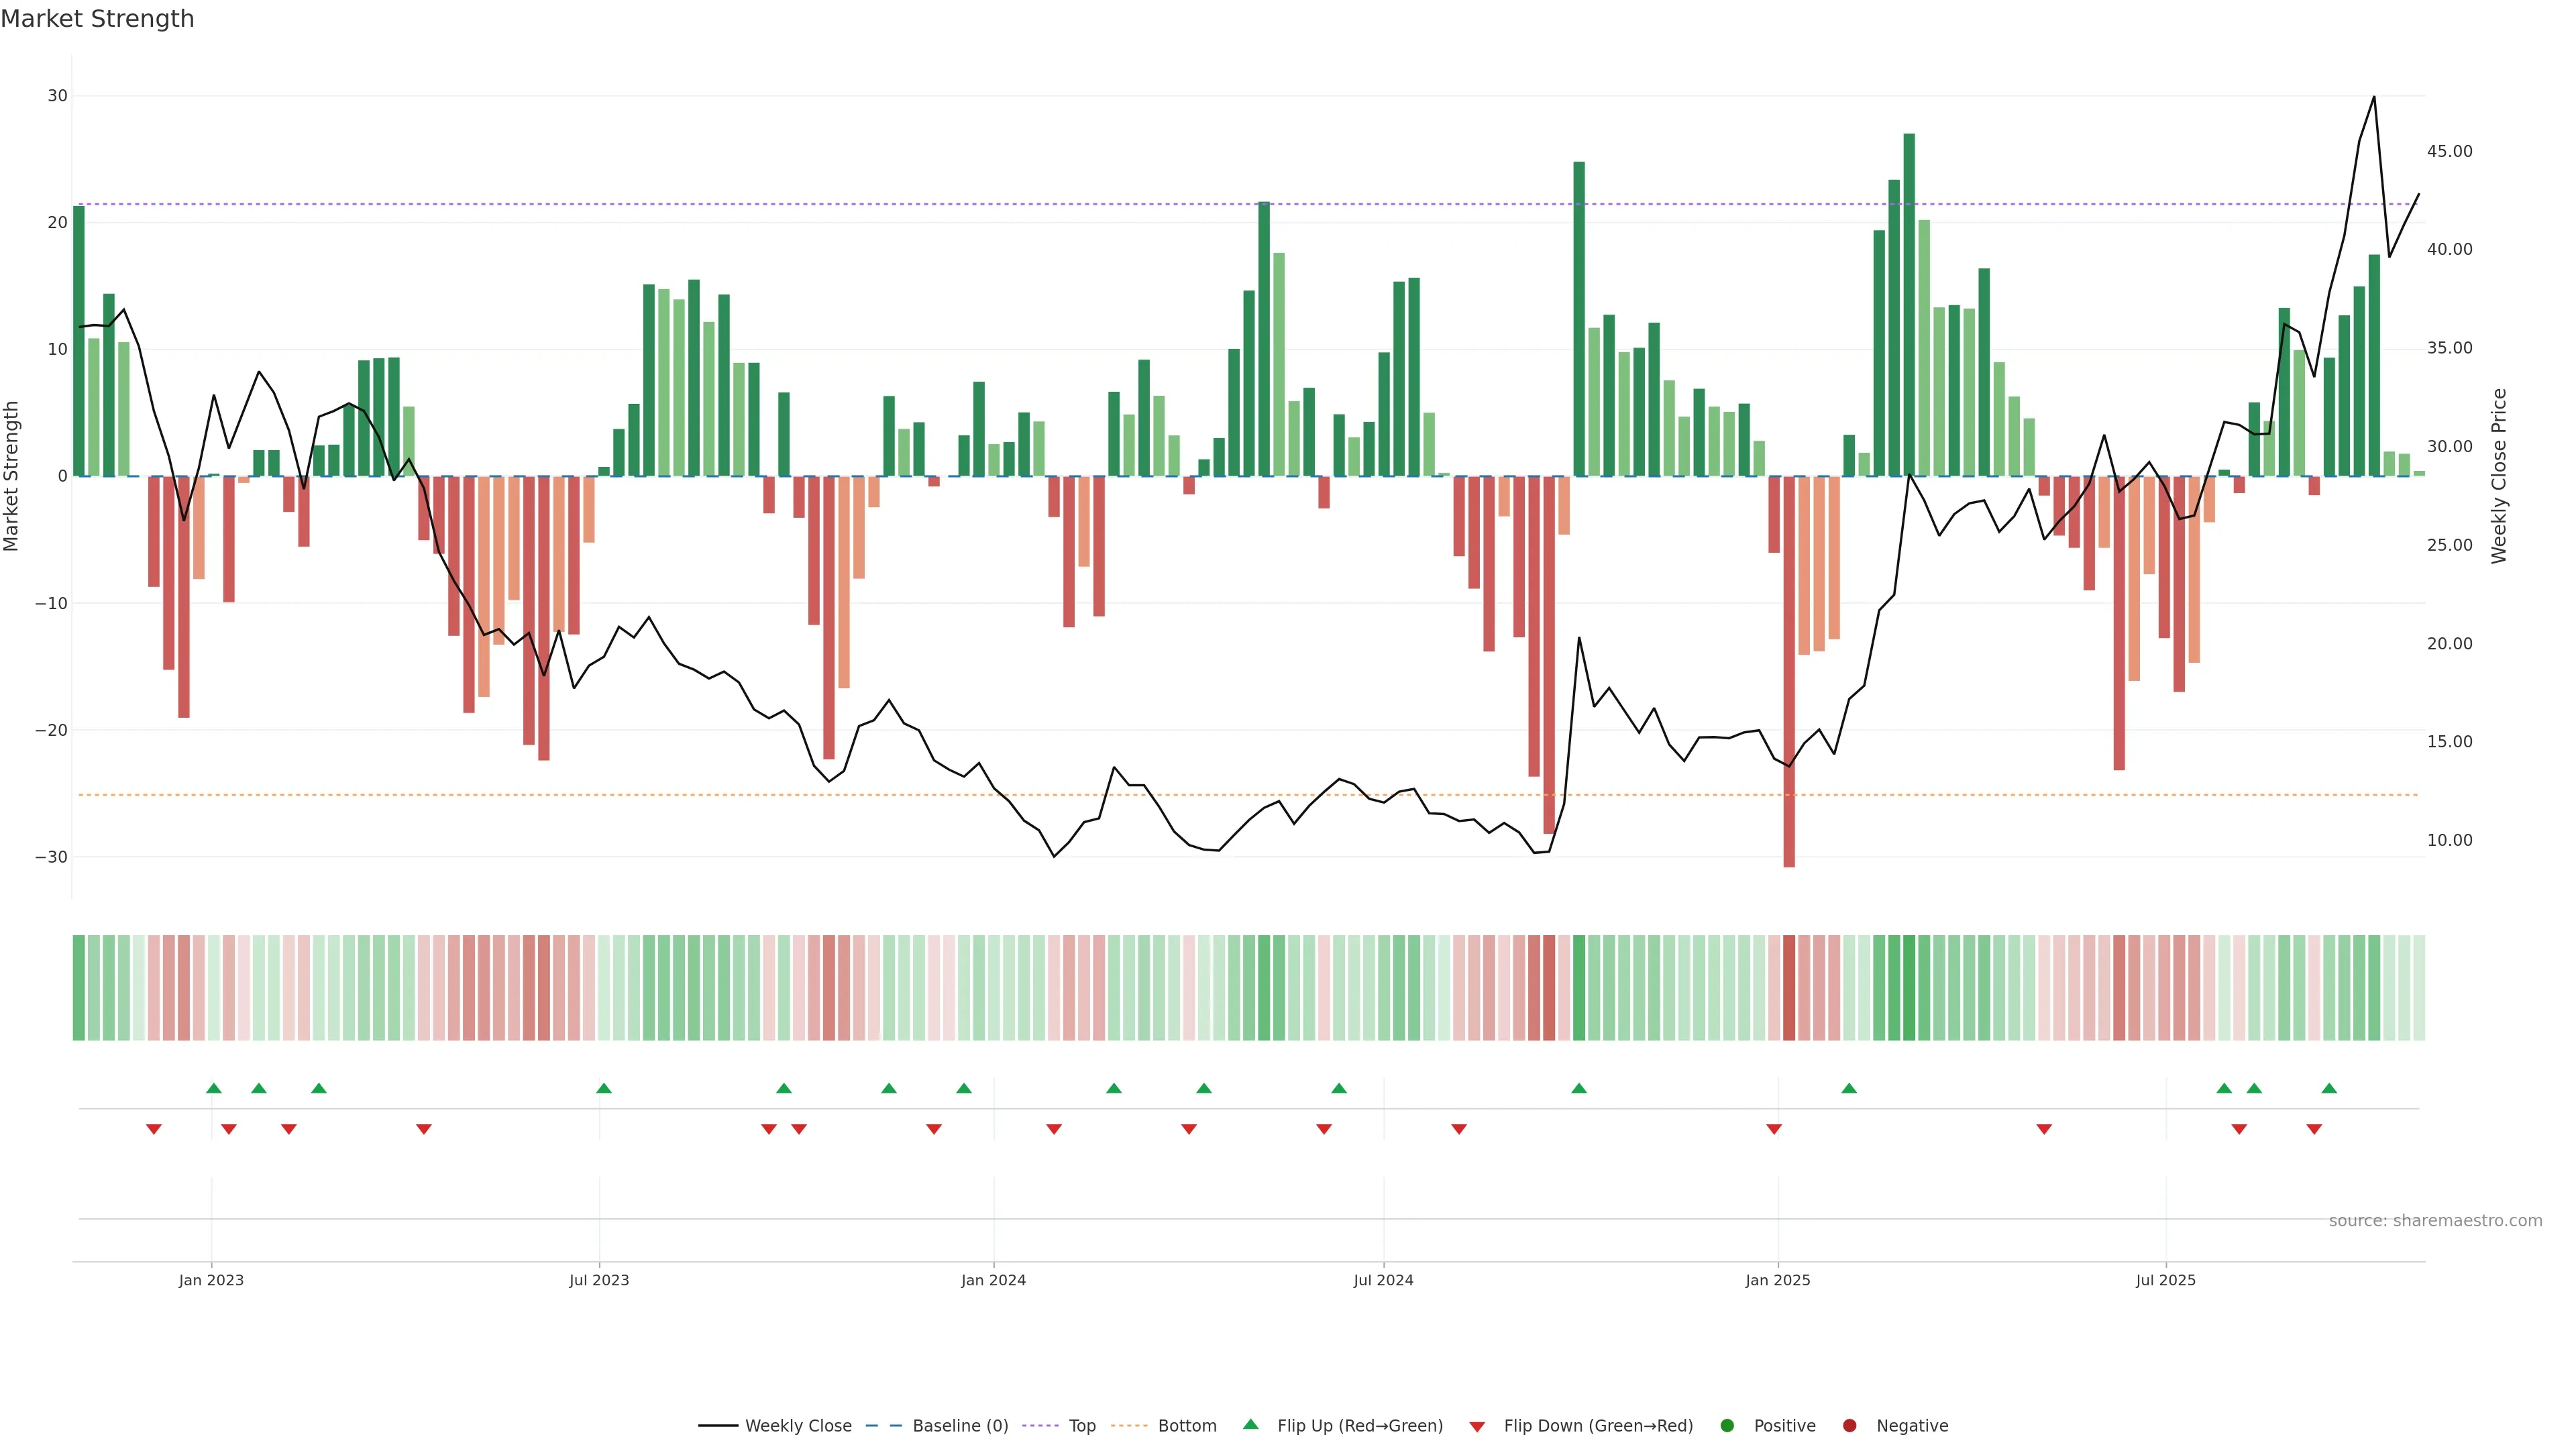Click Negative red circle legend icon
The width and height of the screenshot is (2576, 1449).
point(1849,1426)
